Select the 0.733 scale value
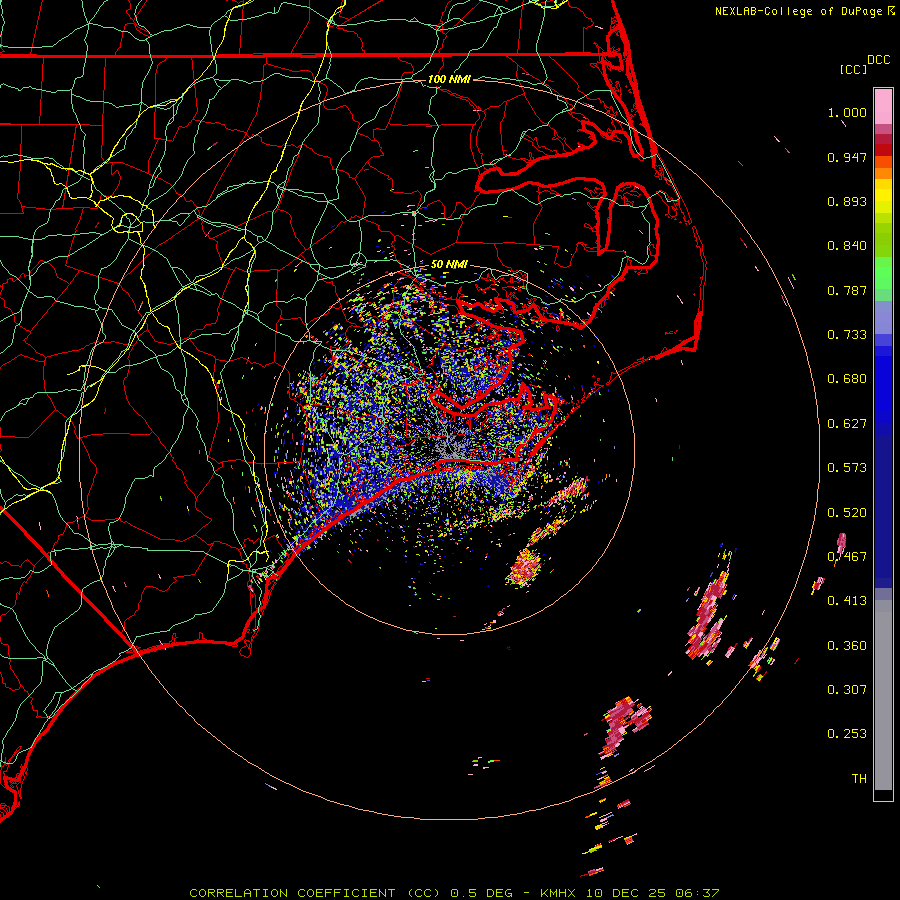The image size is (900, 900). [x=847, y=335]
